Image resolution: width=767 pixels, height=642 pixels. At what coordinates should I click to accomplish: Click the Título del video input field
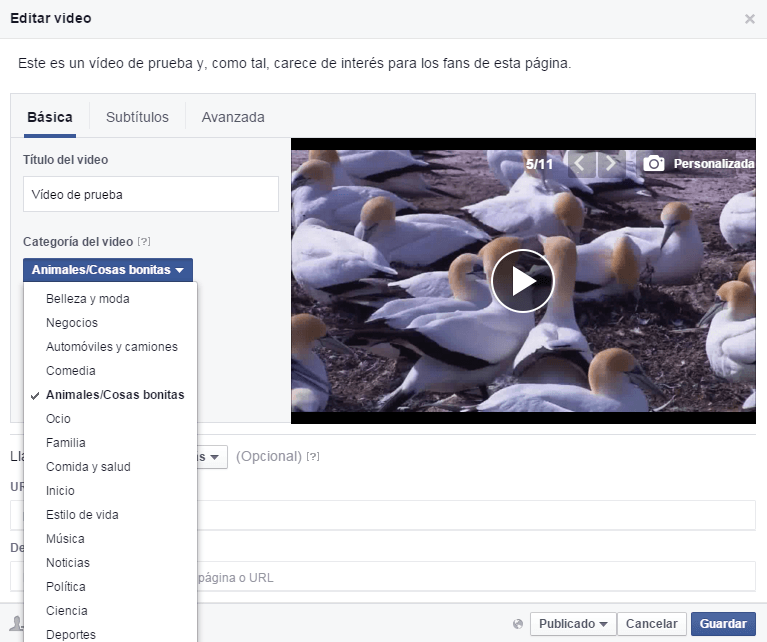click(x=151, y=194)
